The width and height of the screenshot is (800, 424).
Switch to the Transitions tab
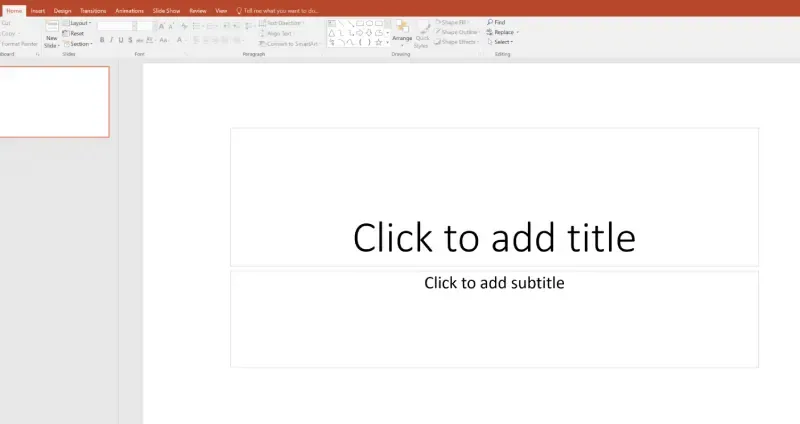coord(93,11)
